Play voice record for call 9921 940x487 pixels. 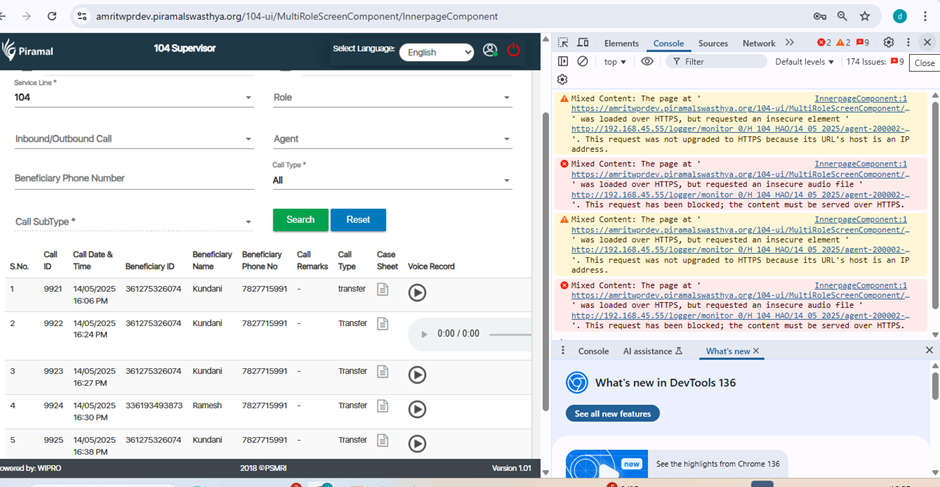(417, 293)
